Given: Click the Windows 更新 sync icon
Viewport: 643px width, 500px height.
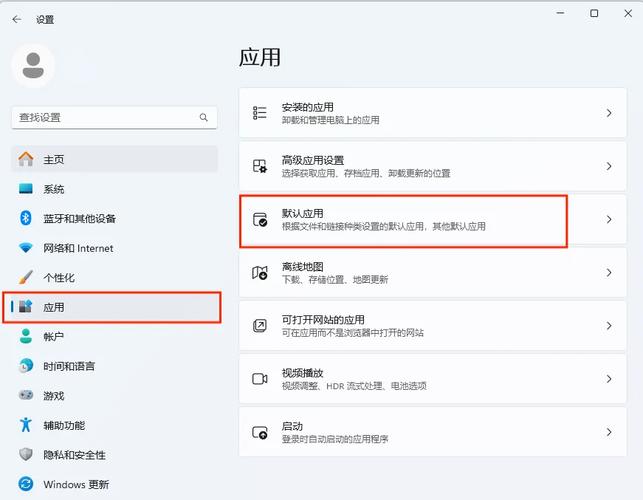Looking at the screenshot, I should click(x=26, y=484).
